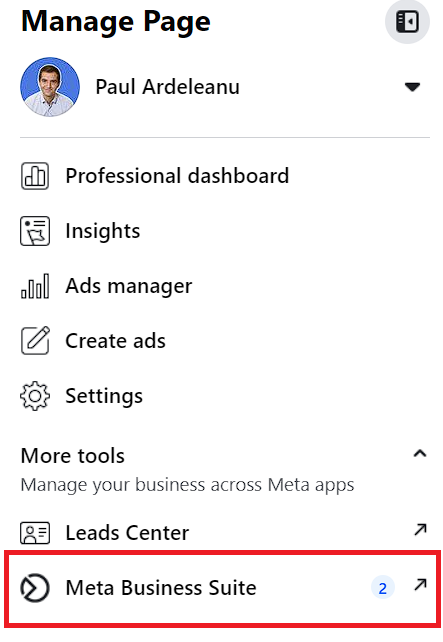Open the Professional dashboard menu item
The width and height of the screenshot is (443, 642).
coord(177,176)
